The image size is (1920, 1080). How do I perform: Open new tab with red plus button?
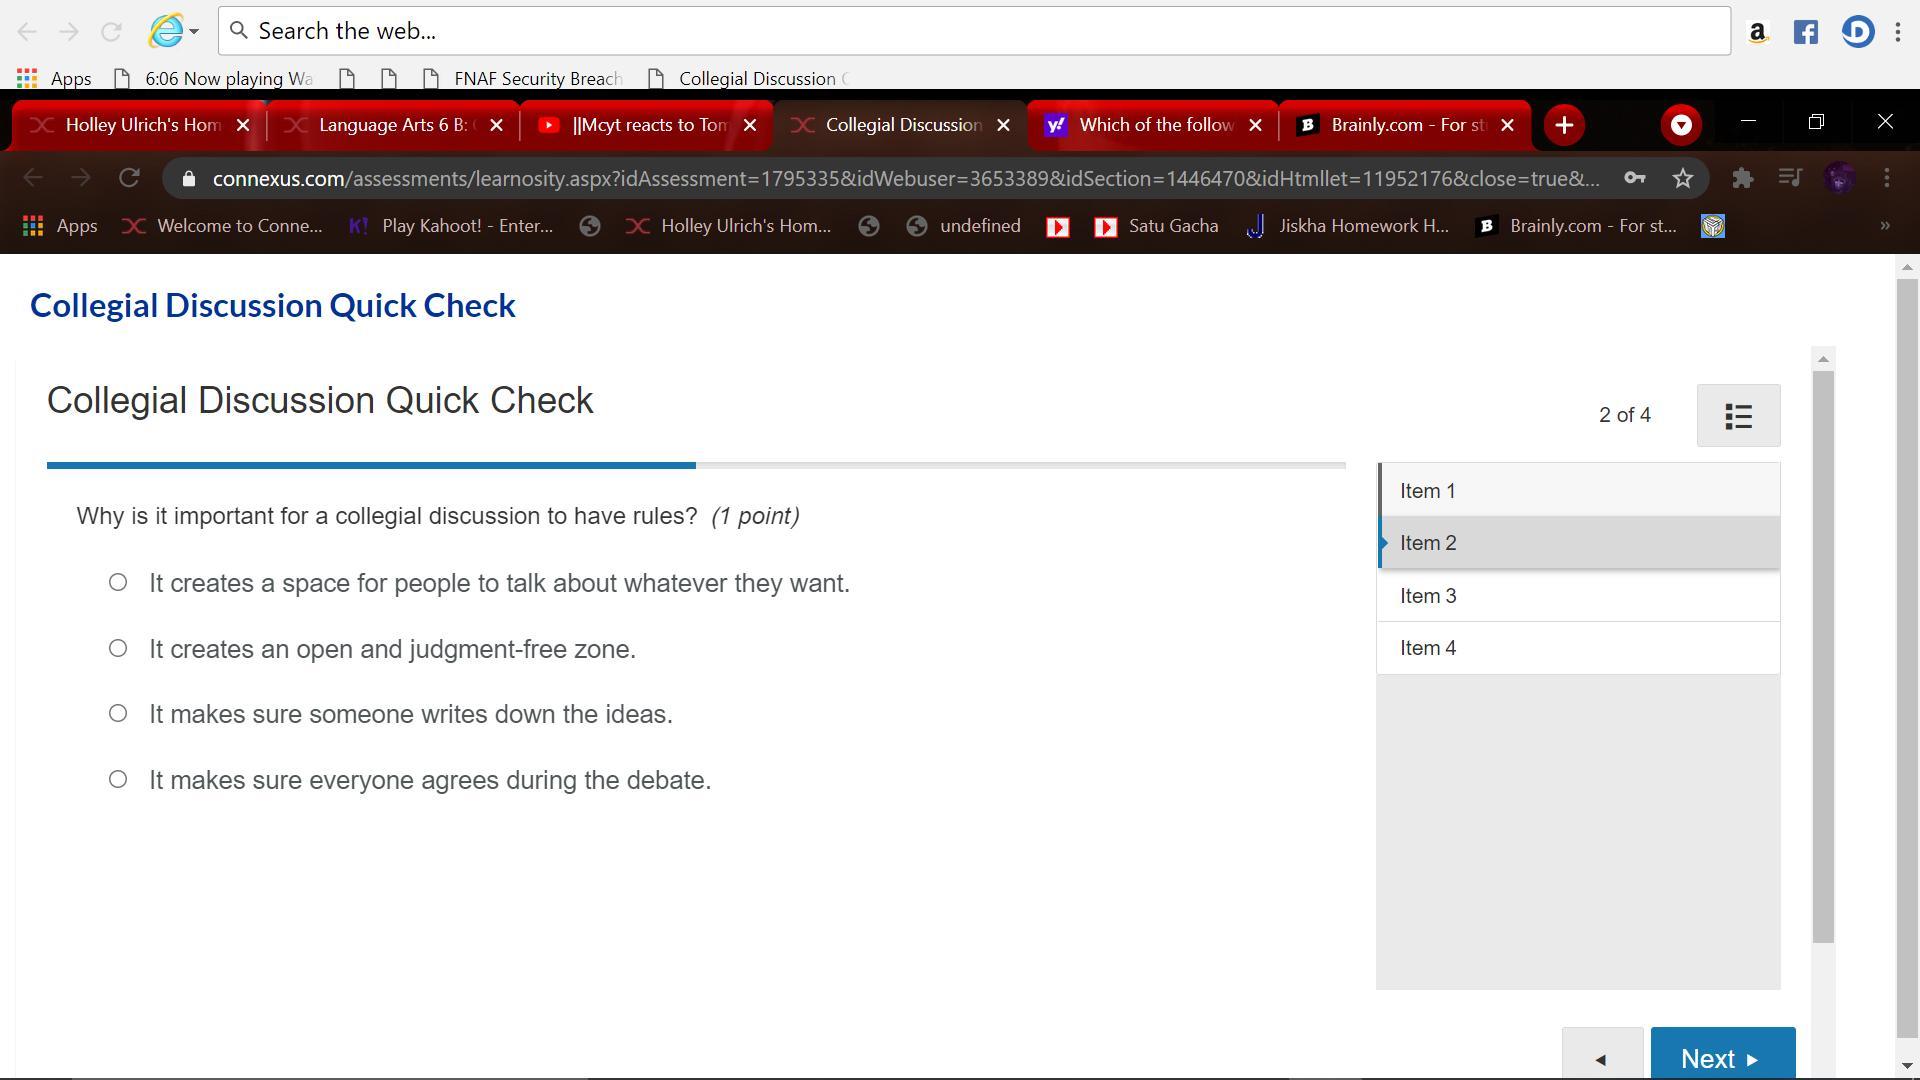click(x=1564, y=125)
